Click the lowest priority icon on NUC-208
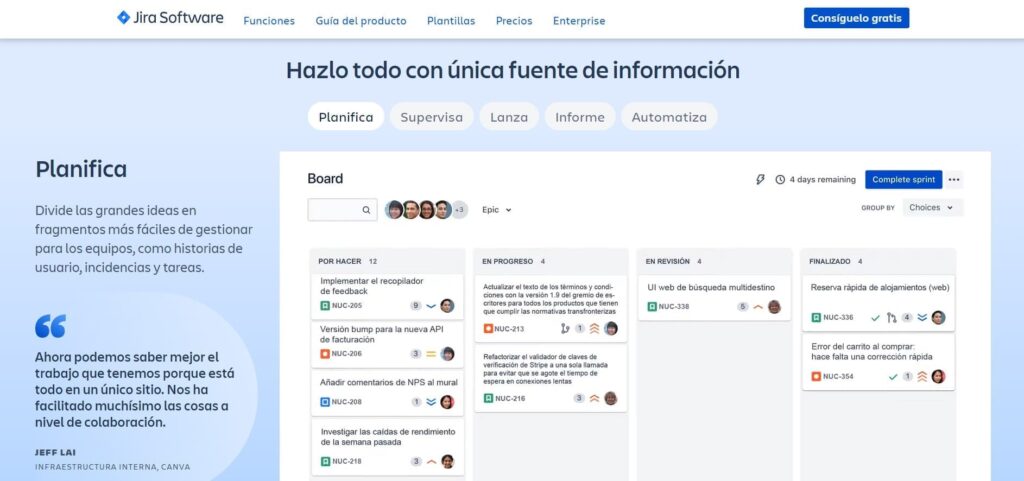This screenshot has width=1024, height=481. [431, 402]
